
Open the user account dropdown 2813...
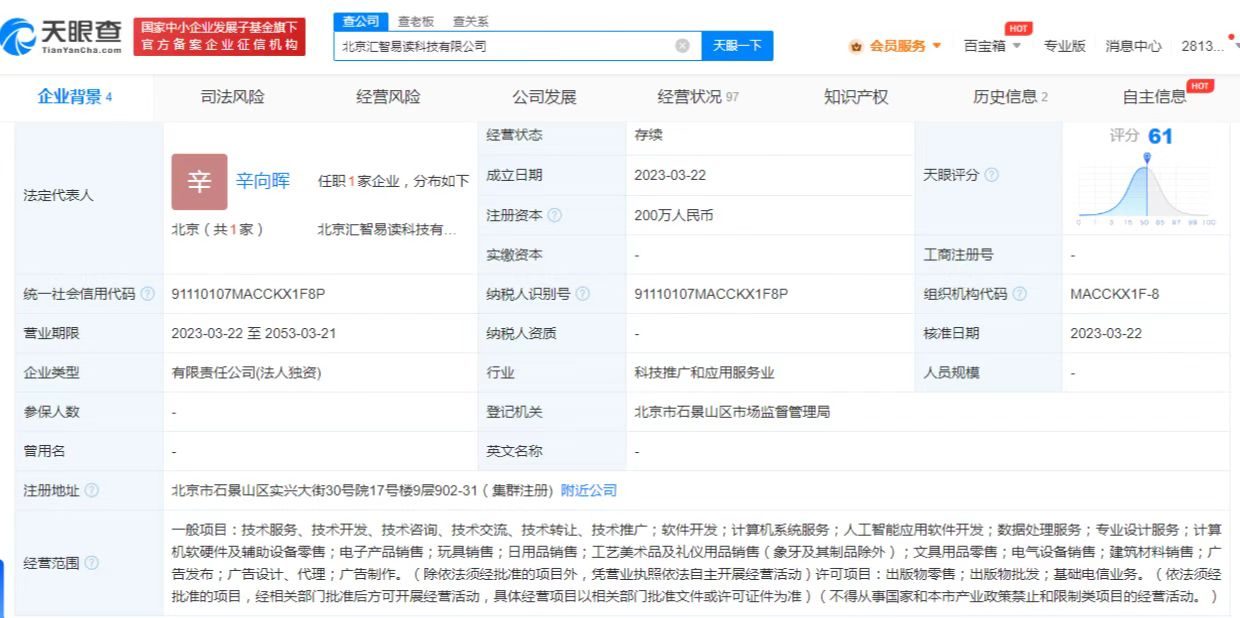point(1206,45)
